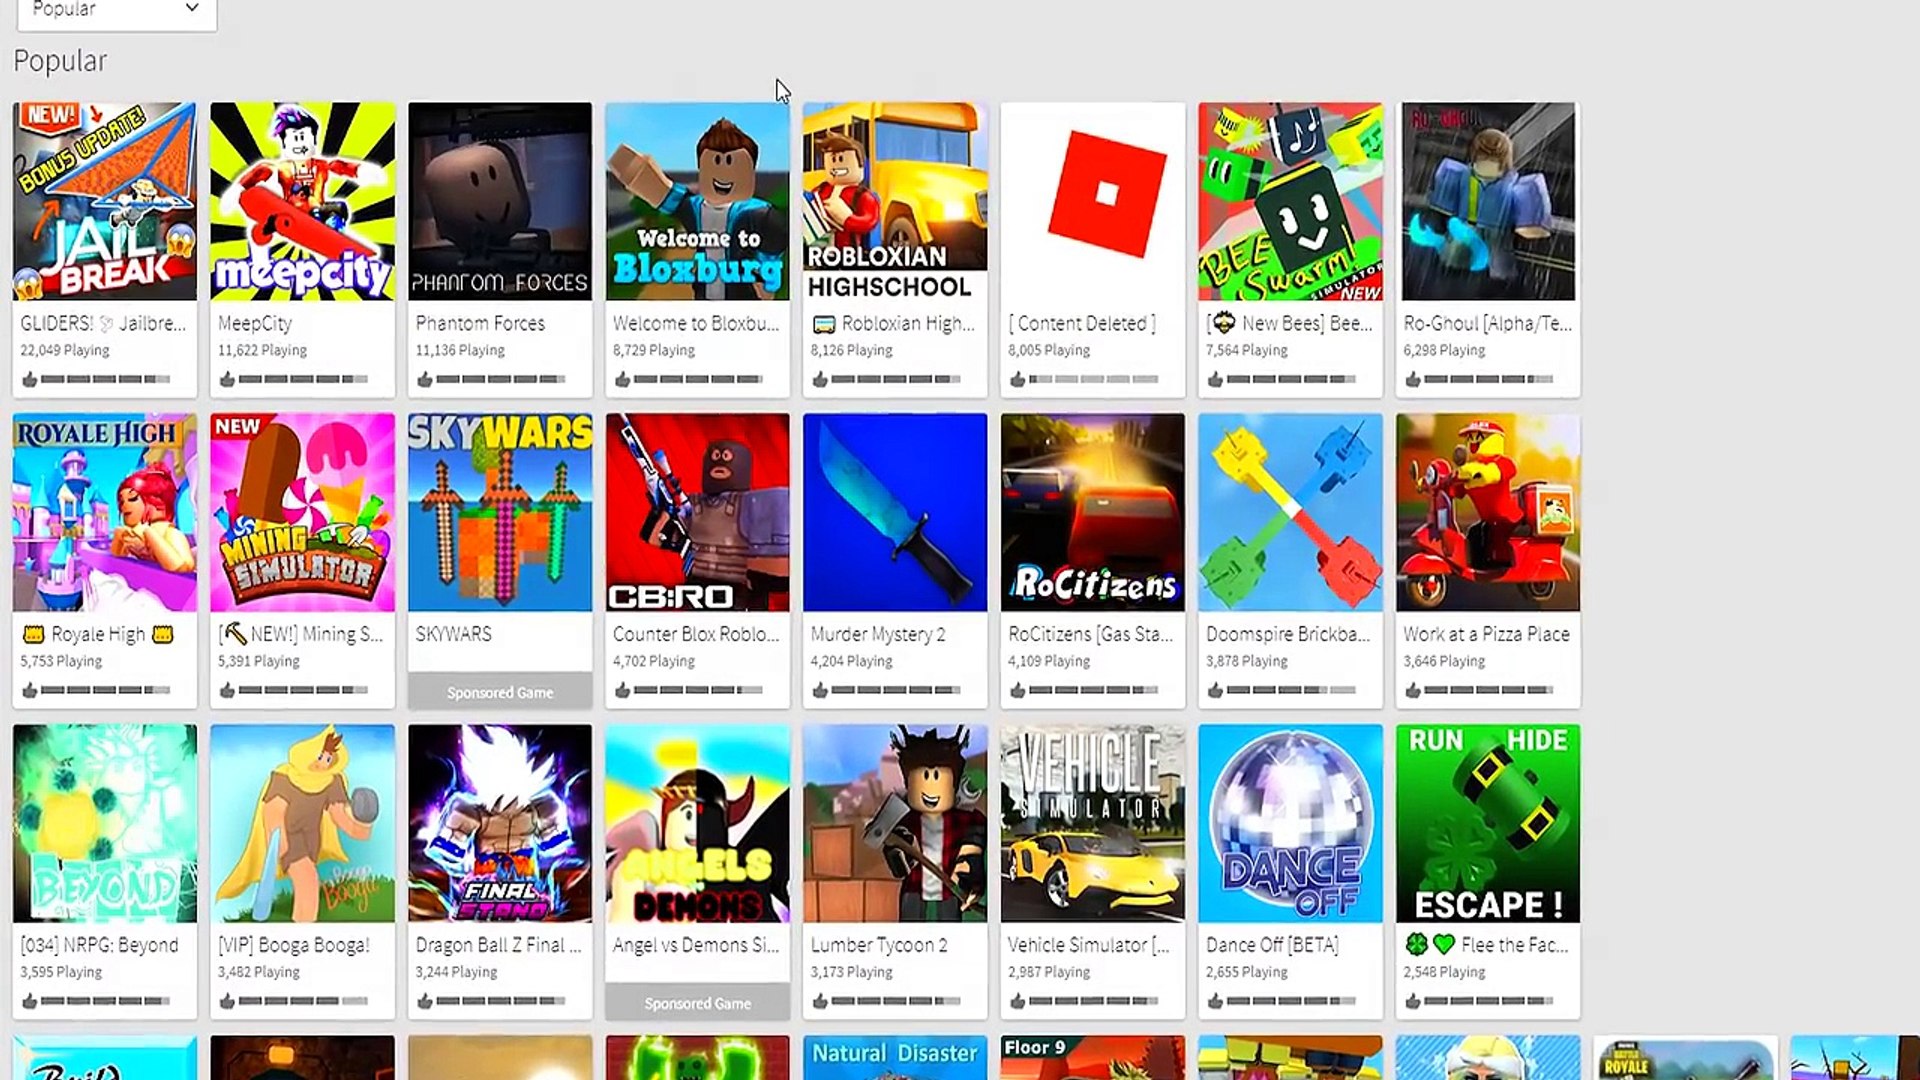Click the Mining Simulator pickaxe icon
Image resolution: width=1920 pixels, height=1080 pixels.
[235, 634]
